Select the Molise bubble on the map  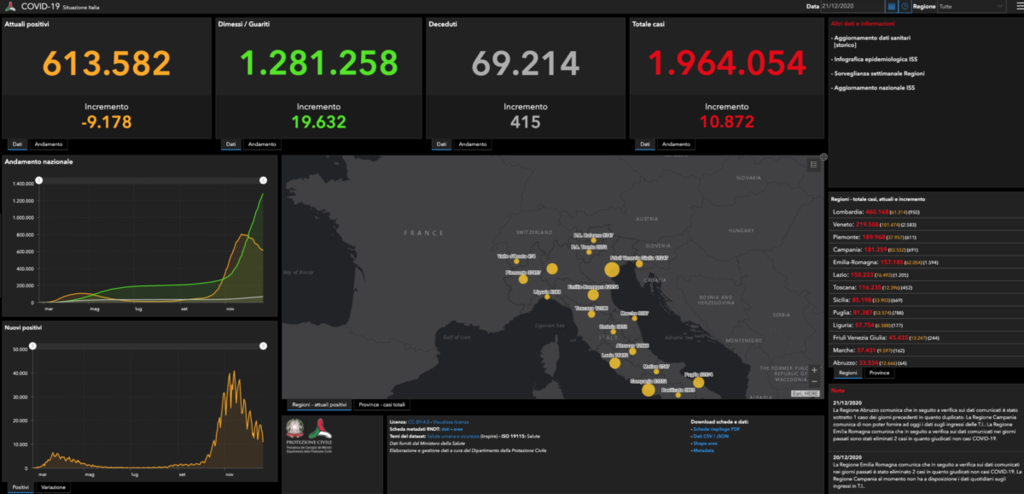click(656, 371)
